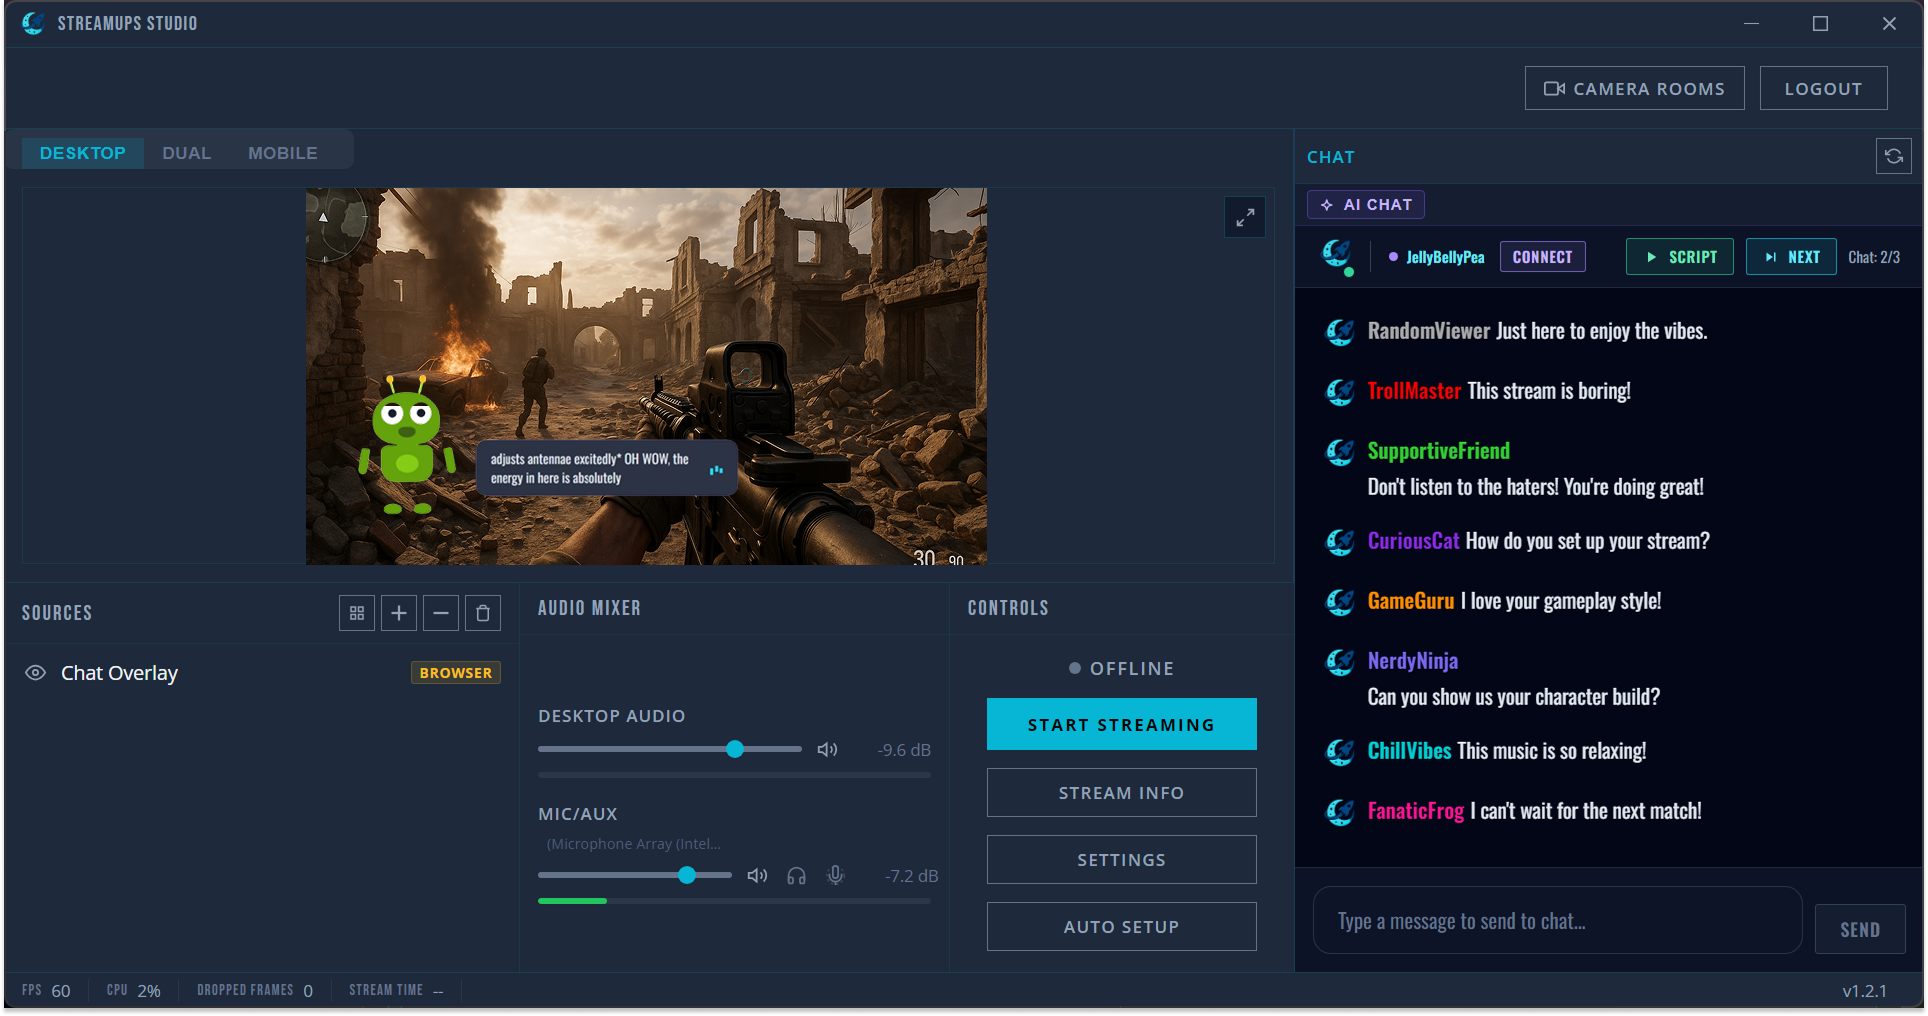Image resolution: width=1928 pixels, height=1016 pixels.
Task: Switch to the MOBILE tab
Action: (282, 152)
